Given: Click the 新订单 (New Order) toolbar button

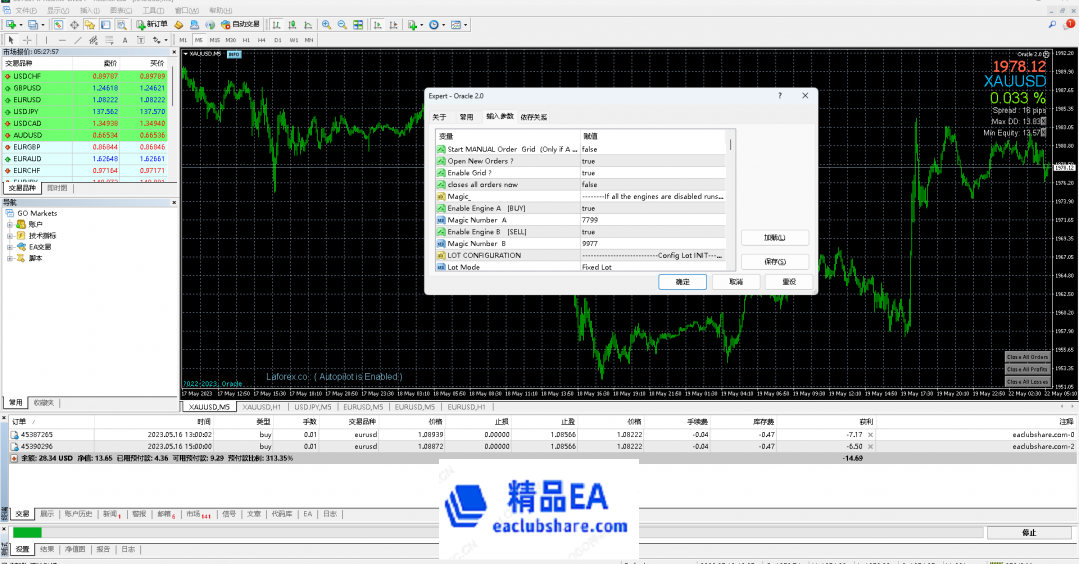Looking at the screenshot, I should coord(152,24).
